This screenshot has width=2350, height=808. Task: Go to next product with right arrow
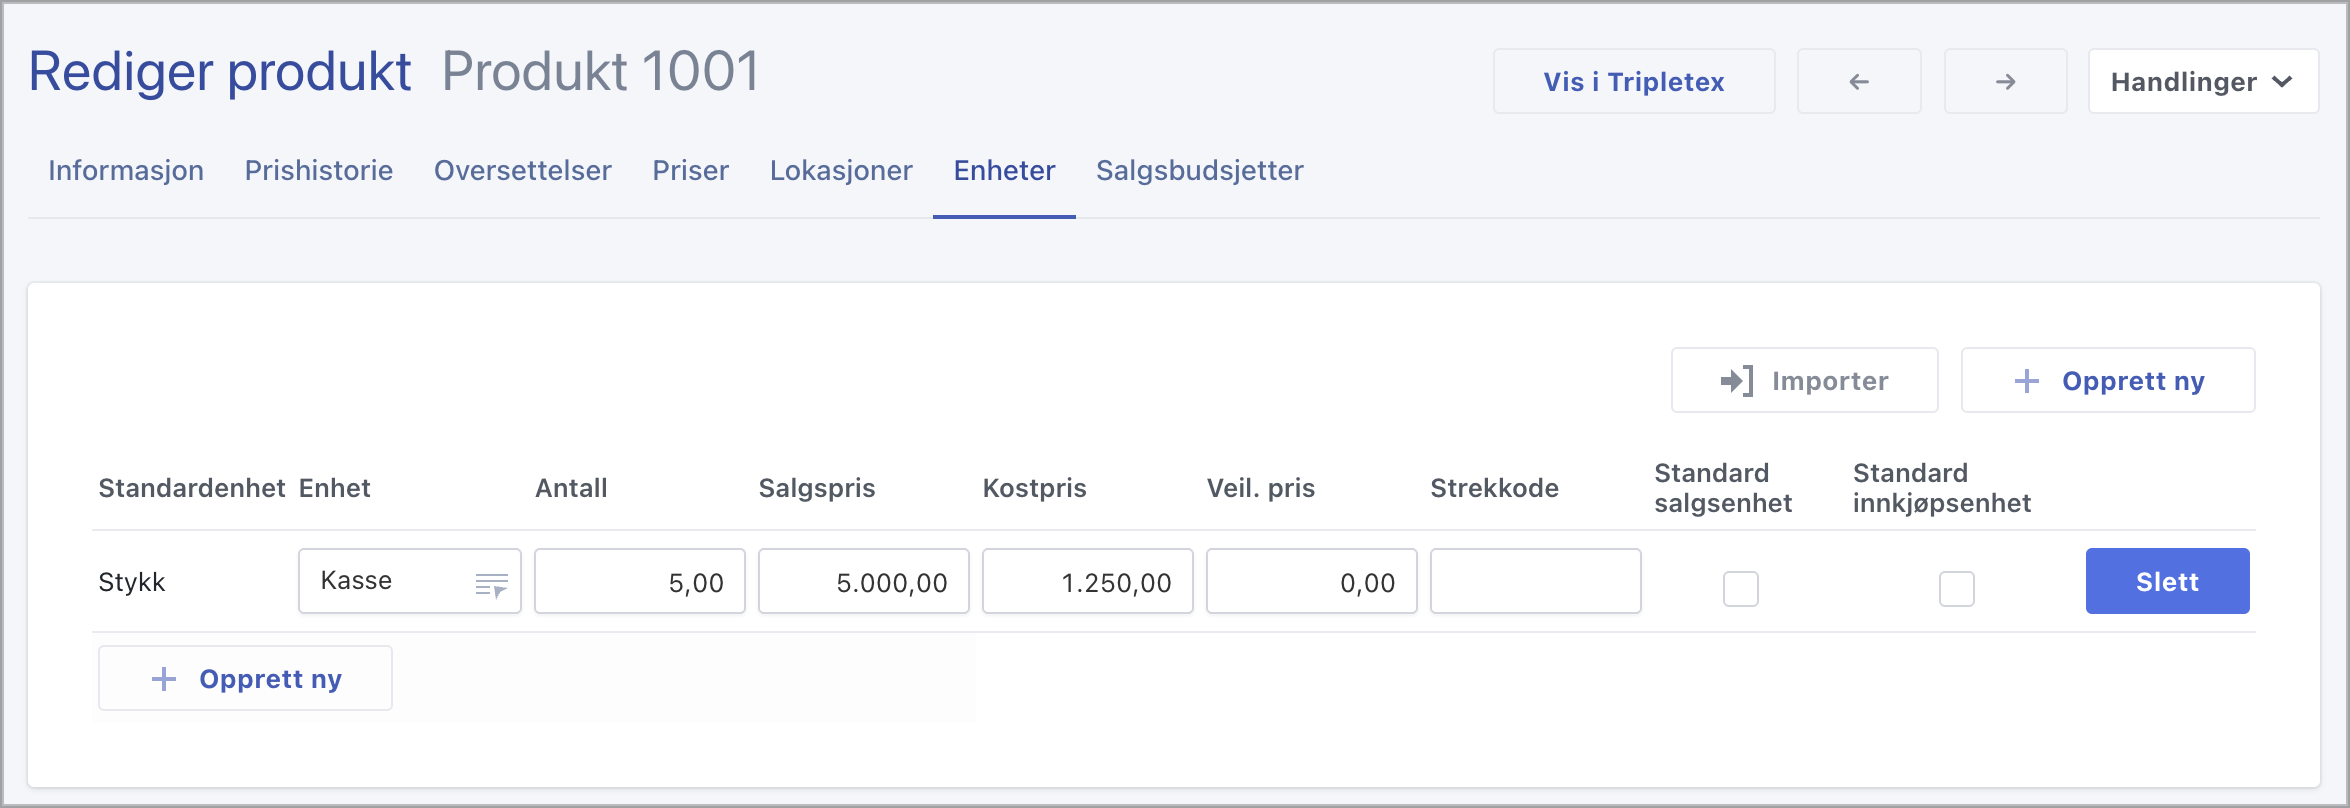2005,82
